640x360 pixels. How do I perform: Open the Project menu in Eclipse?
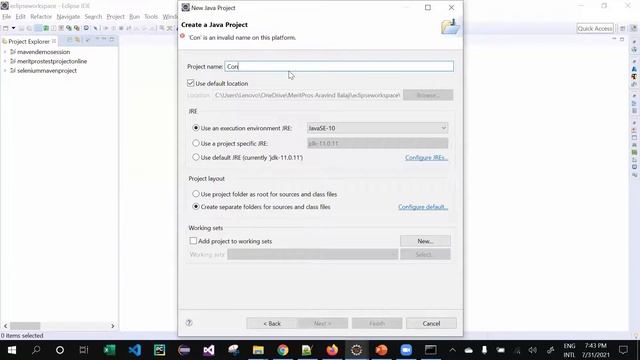tap(116, 17)
